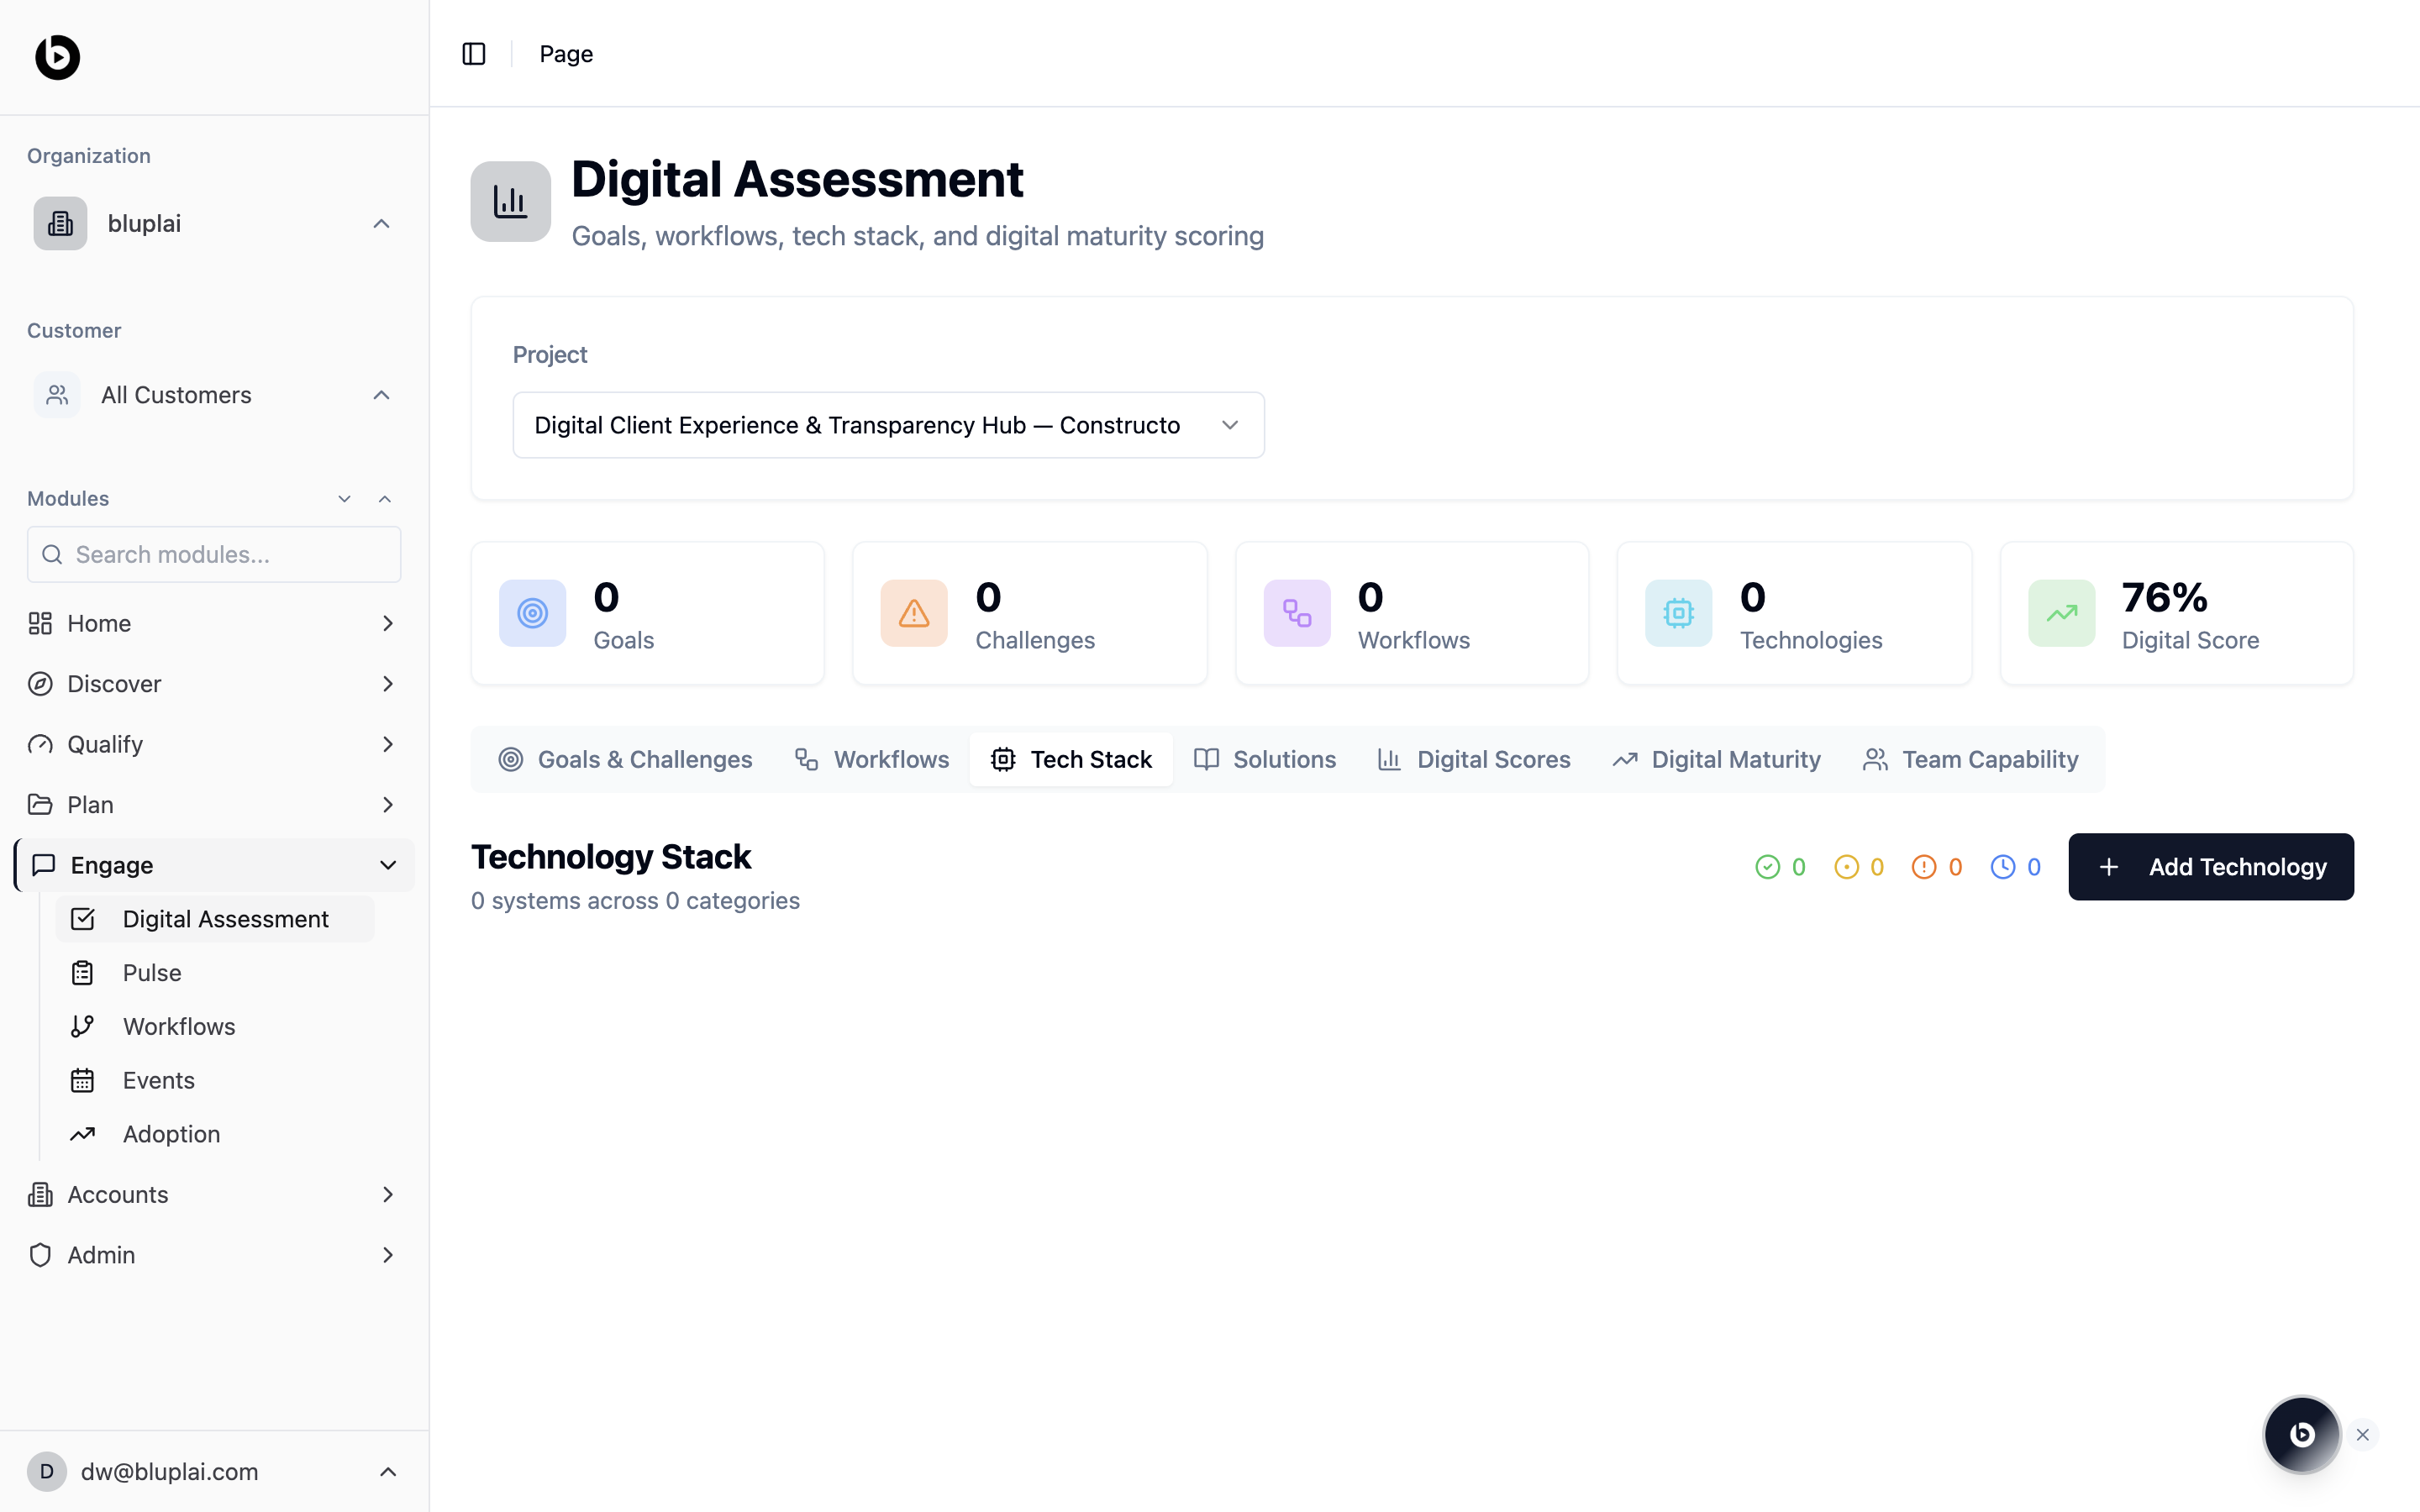Click the Add Technology button
2420x1512 pixels.
2210,867
